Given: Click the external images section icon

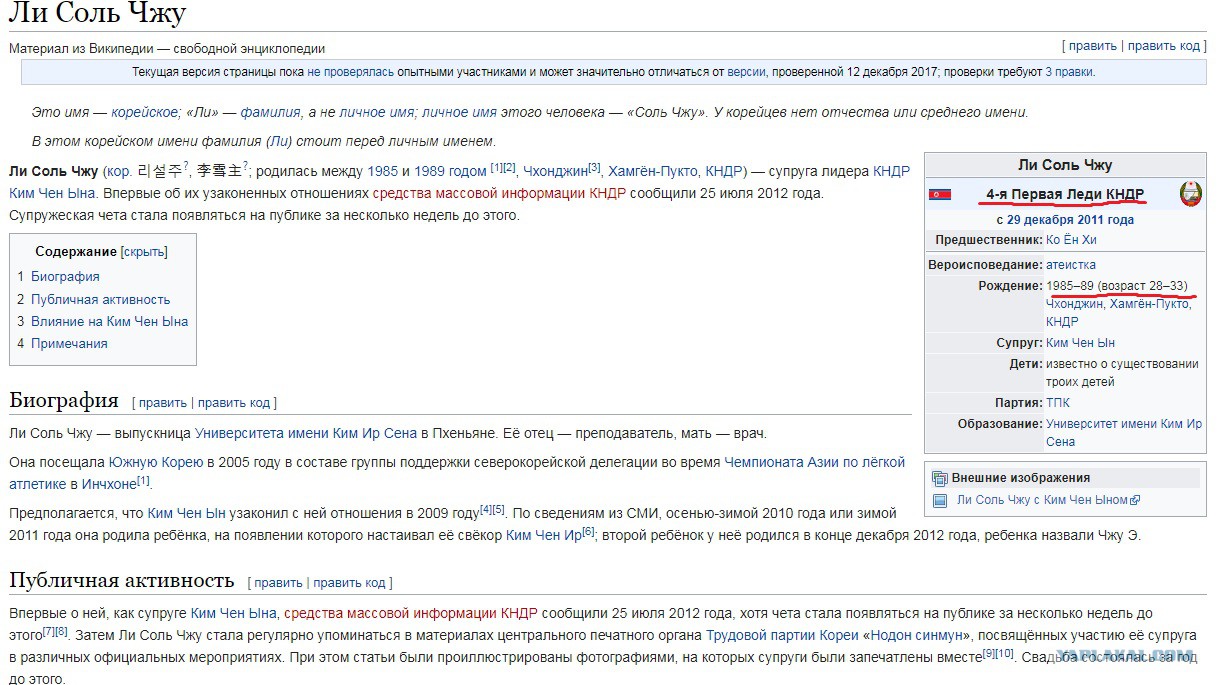Looking at the screenshot, I should tap(940, 478).
